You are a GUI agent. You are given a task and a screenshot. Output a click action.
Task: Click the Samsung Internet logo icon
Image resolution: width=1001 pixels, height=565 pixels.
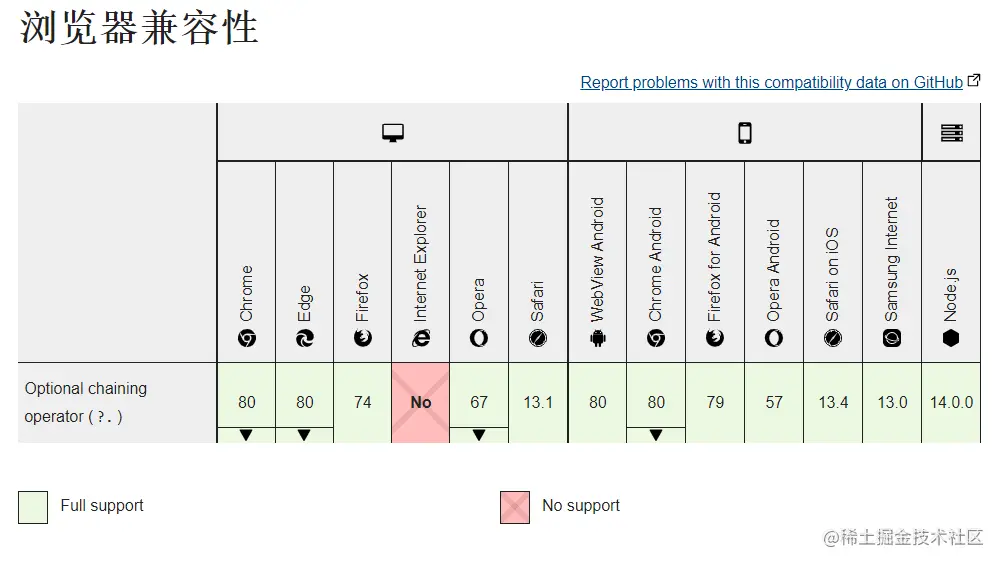click(892, 338)
